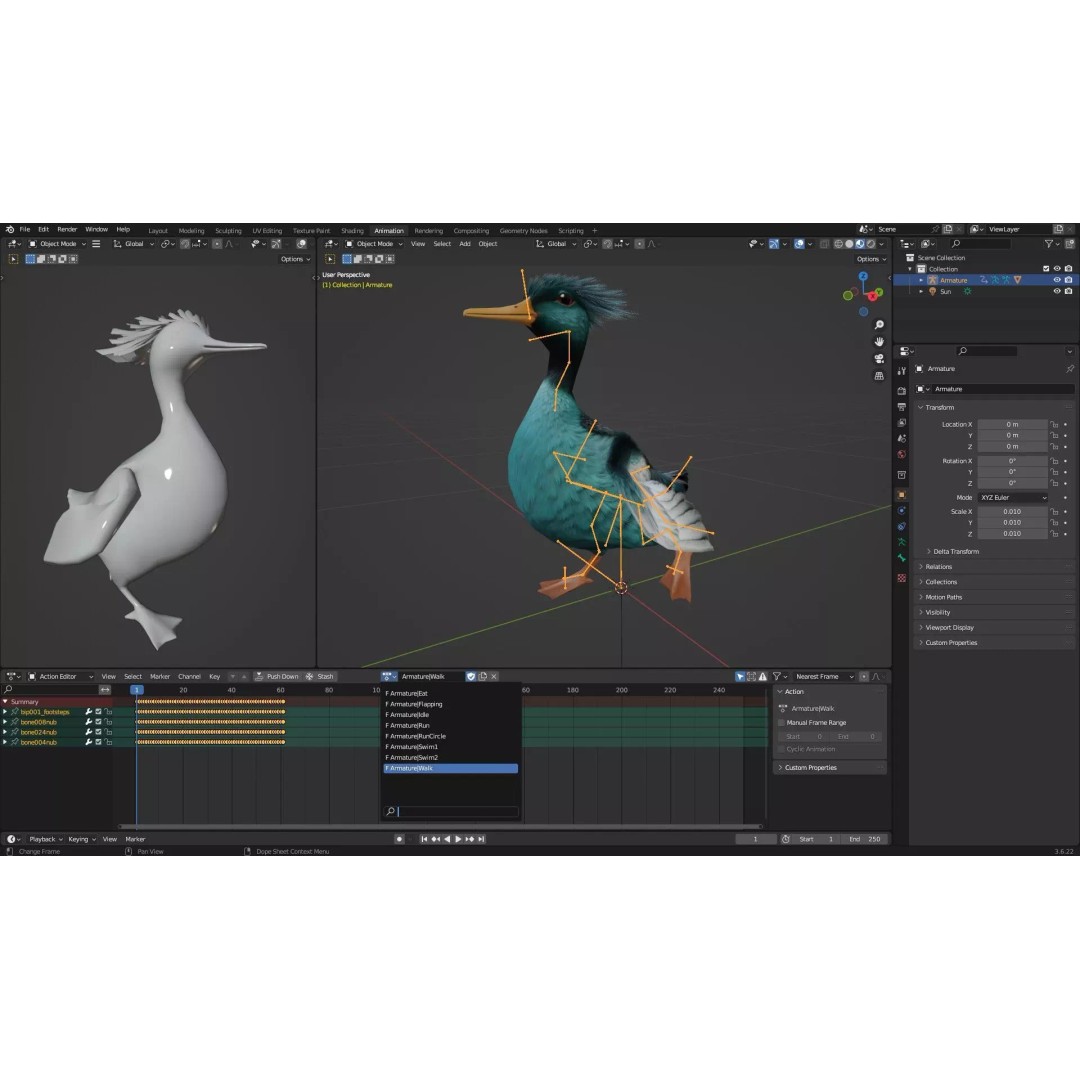Open the Object Mode dropdown in the left viewport
This screenshot has height=1080, width=1080.
(x=57, y=244)
